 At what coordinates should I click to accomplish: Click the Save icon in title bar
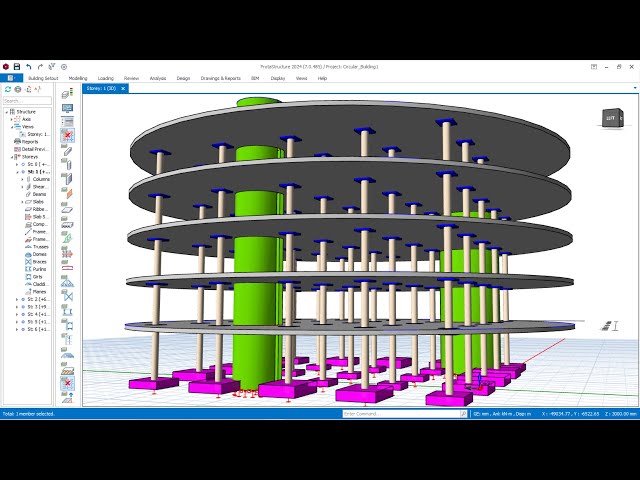(17, 67)
